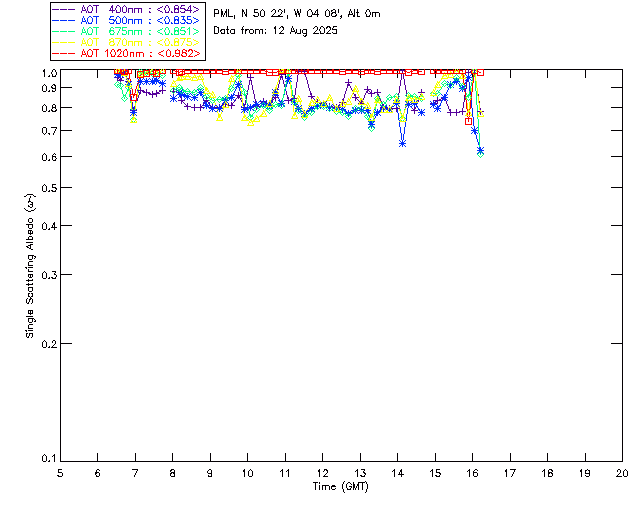Click the y-axis tick label 0.8
Image resolution: width=640 pixels, height=512 pixels.
49,108
